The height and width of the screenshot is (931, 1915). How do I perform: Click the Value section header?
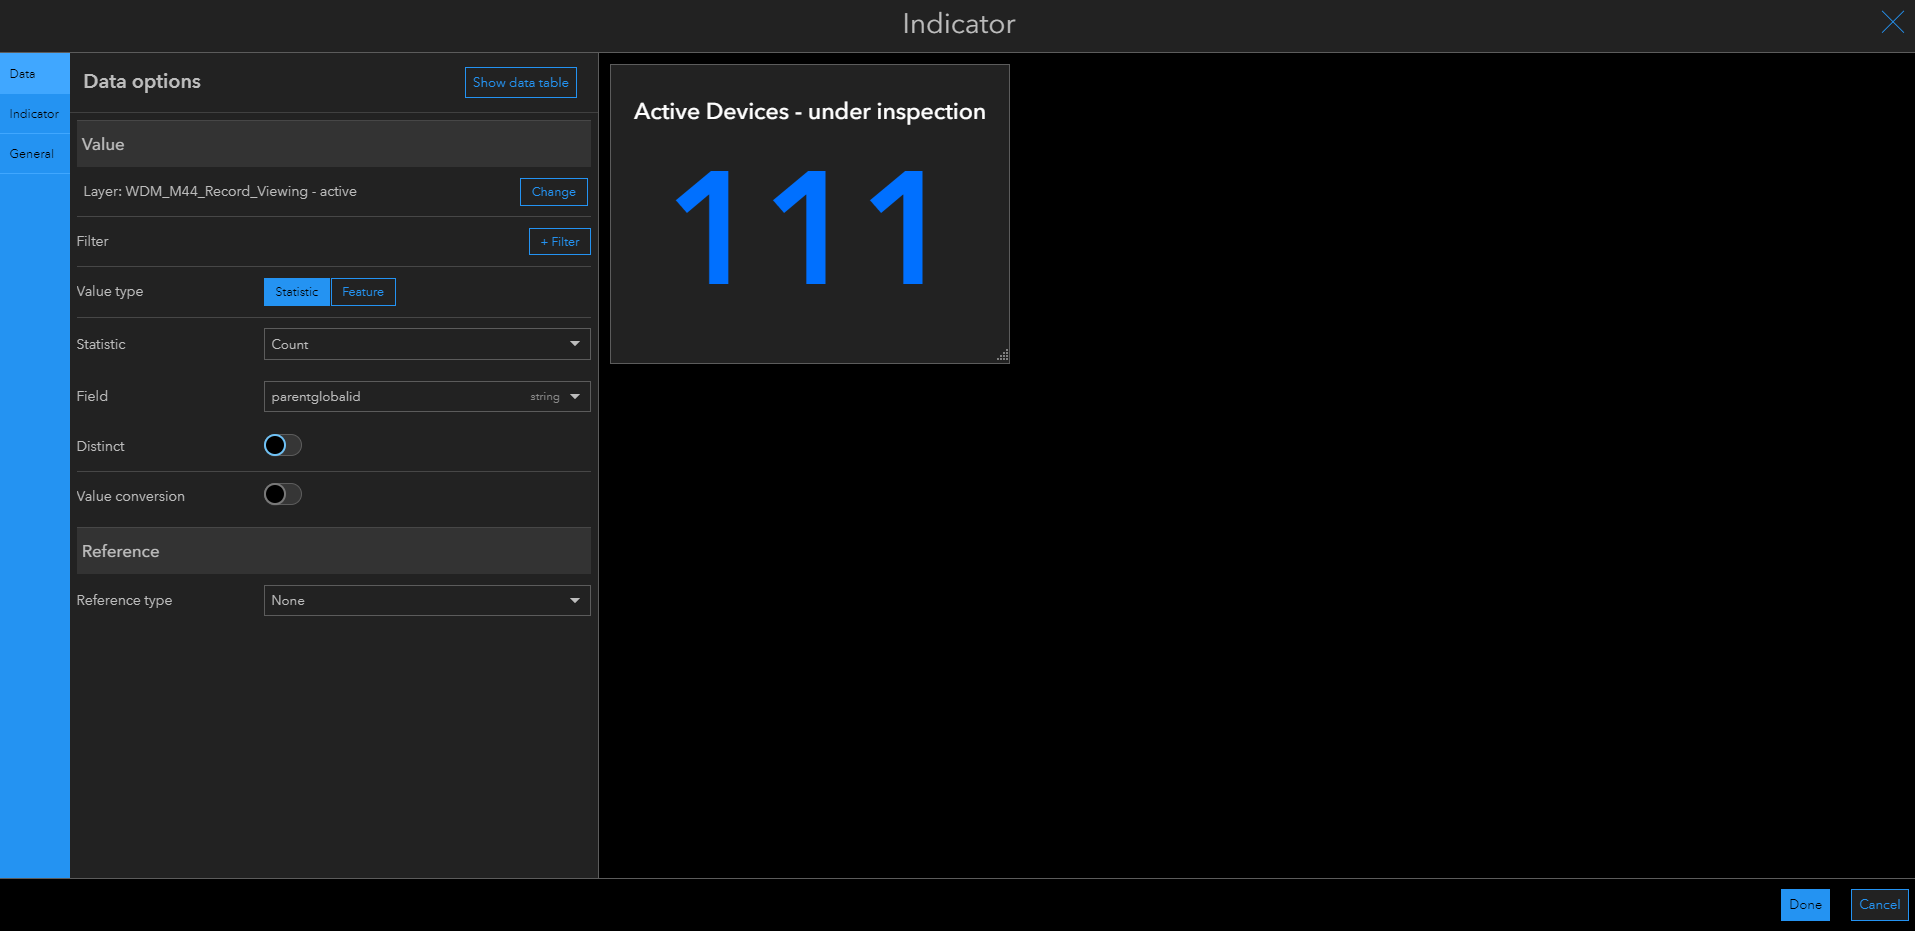click(x=333, y=143)
